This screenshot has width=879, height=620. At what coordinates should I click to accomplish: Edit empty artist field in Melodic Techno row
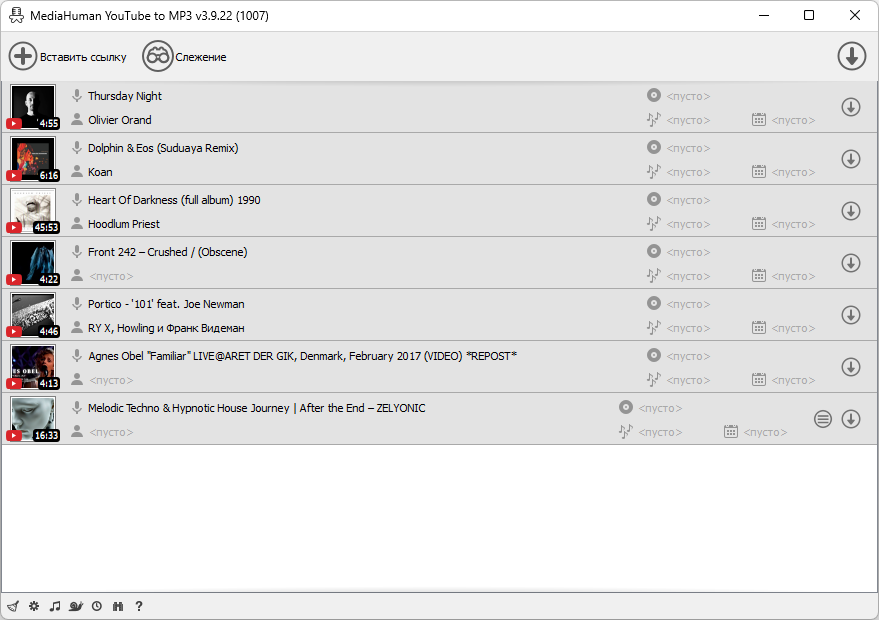coord(111,432)
